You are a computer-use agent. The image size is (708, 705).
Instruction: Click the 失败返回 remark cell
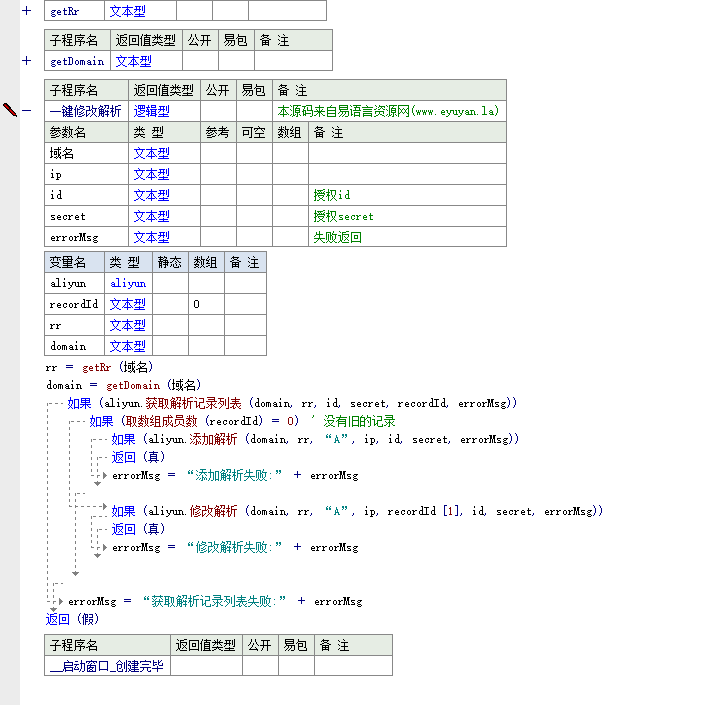(407, 237)
